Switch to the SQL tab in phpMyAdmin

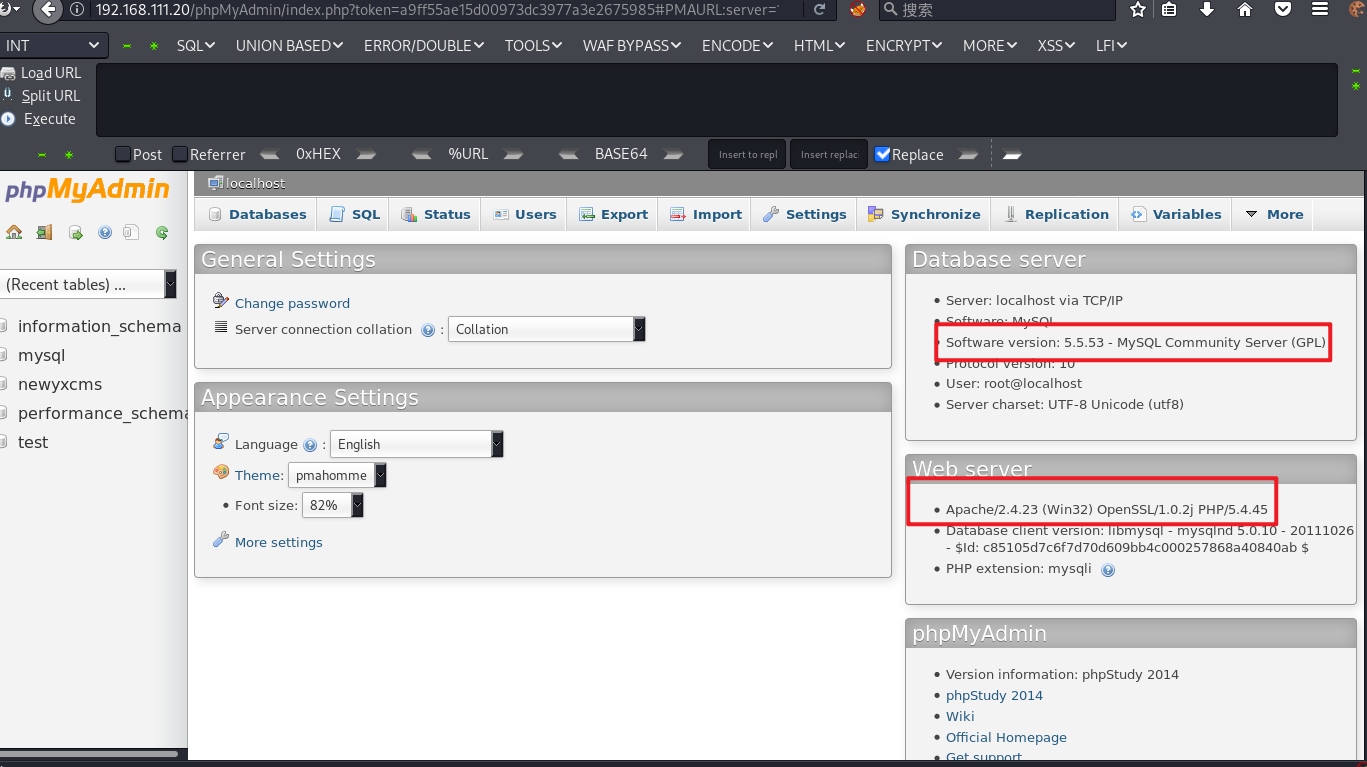tap(355, 214)
